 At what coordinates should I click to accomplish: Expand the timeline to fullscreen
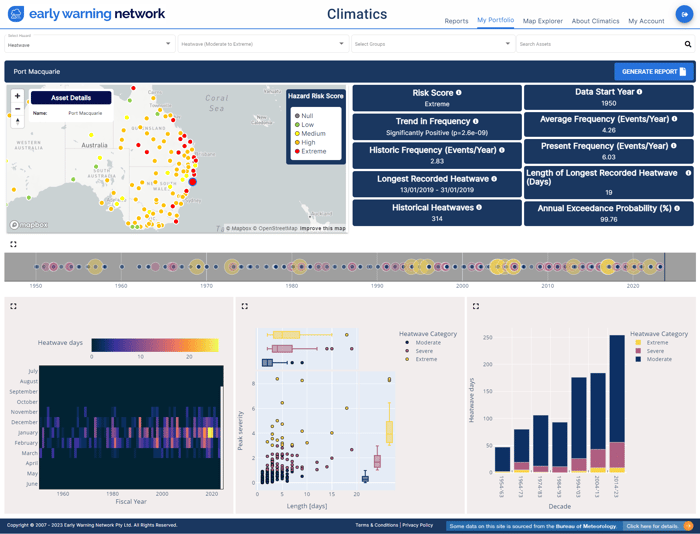[x=13, y=244]
